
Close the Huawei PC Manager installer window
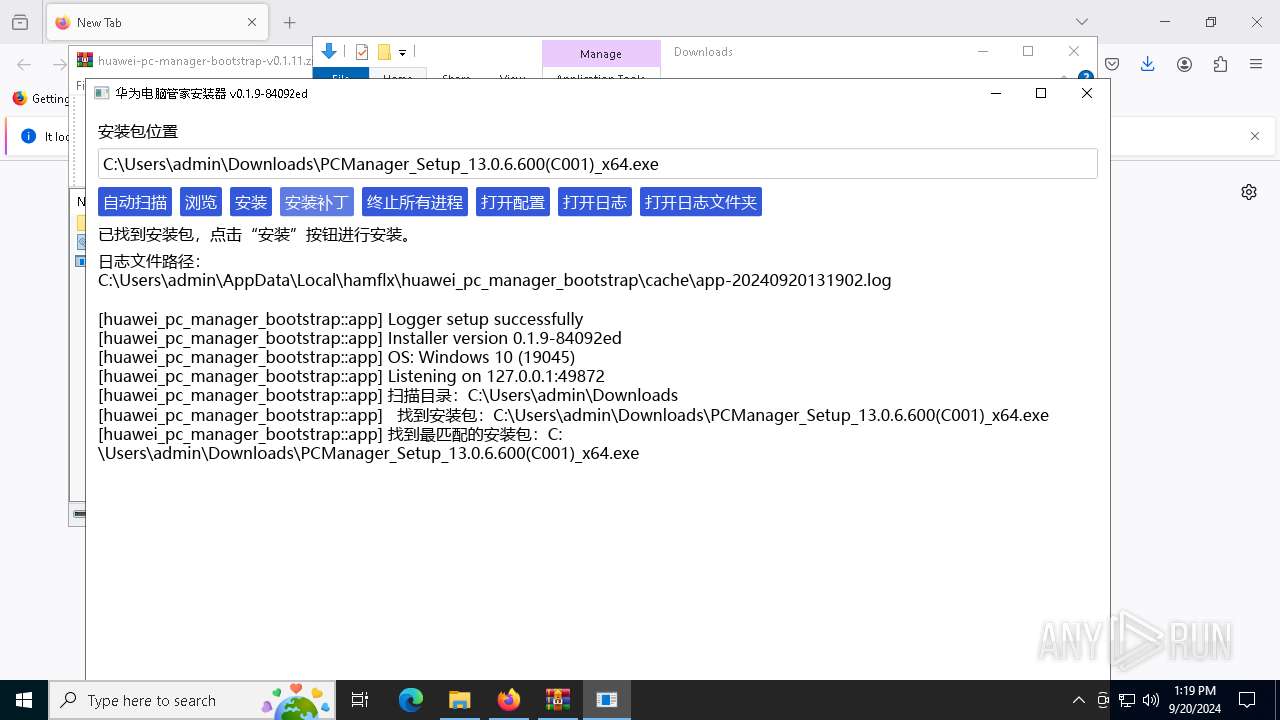pos(1087,93)
